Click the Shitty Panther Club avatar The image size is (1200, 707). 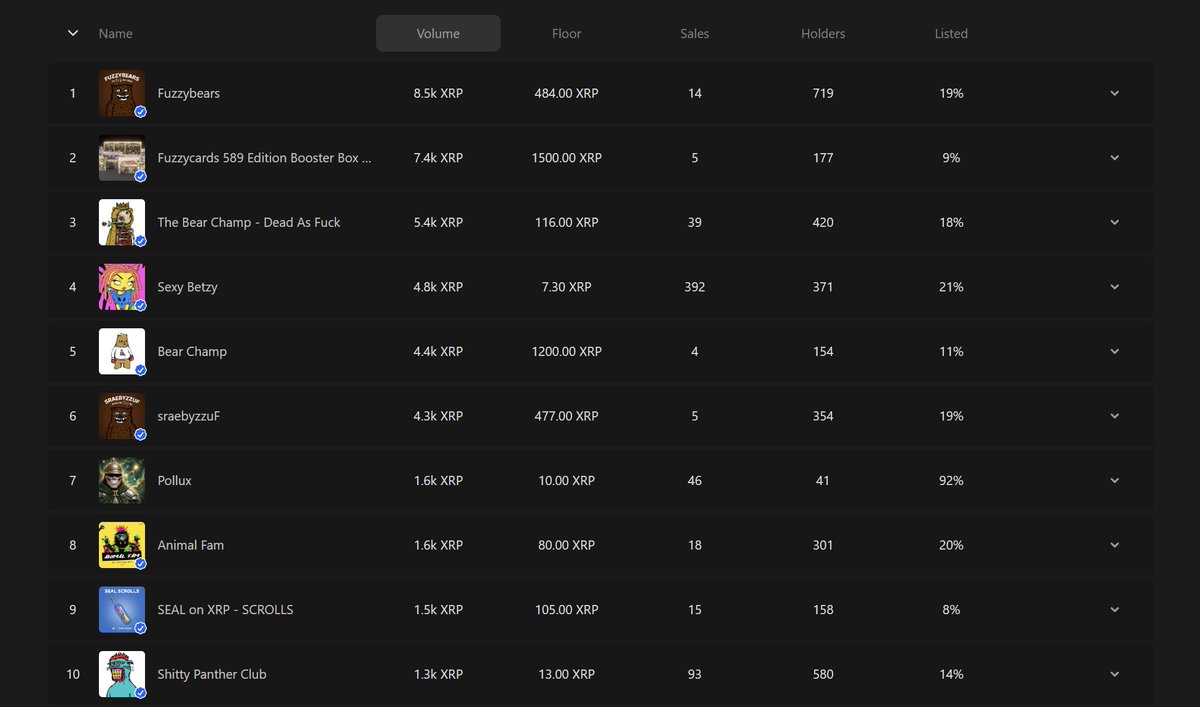point(122,674)
